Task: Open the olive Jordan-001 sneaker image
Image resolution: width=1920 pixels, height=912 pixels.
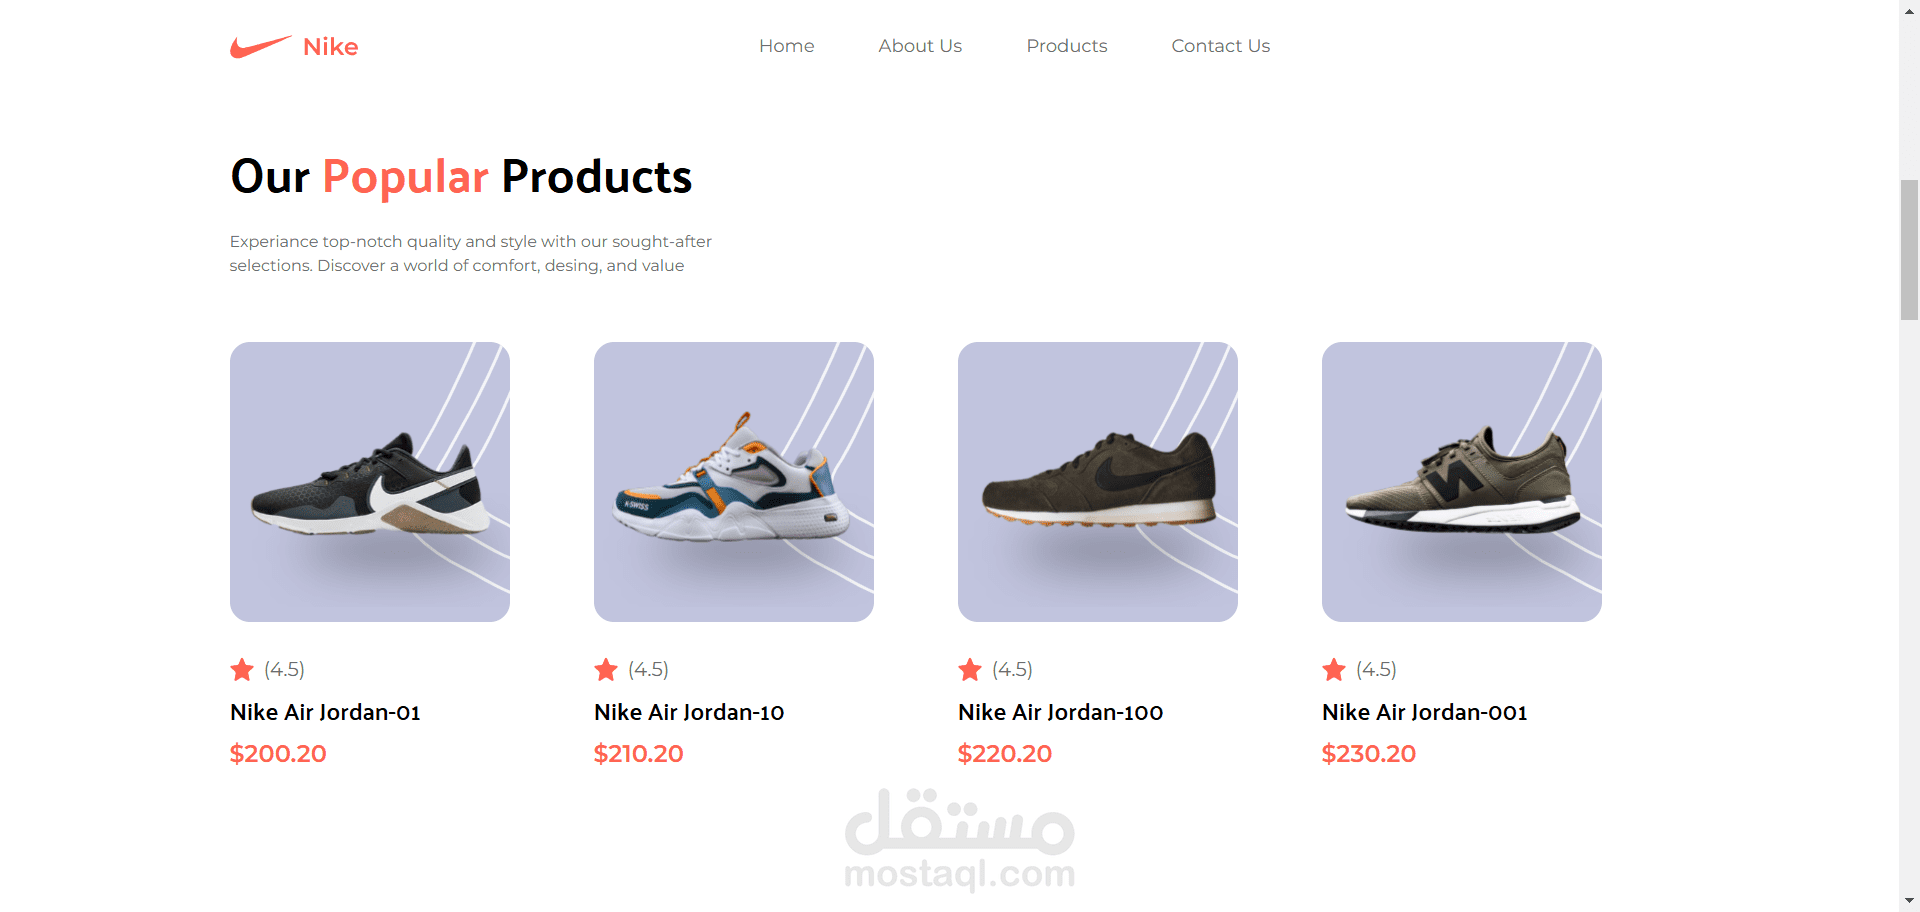Action: pos(1462,482)
